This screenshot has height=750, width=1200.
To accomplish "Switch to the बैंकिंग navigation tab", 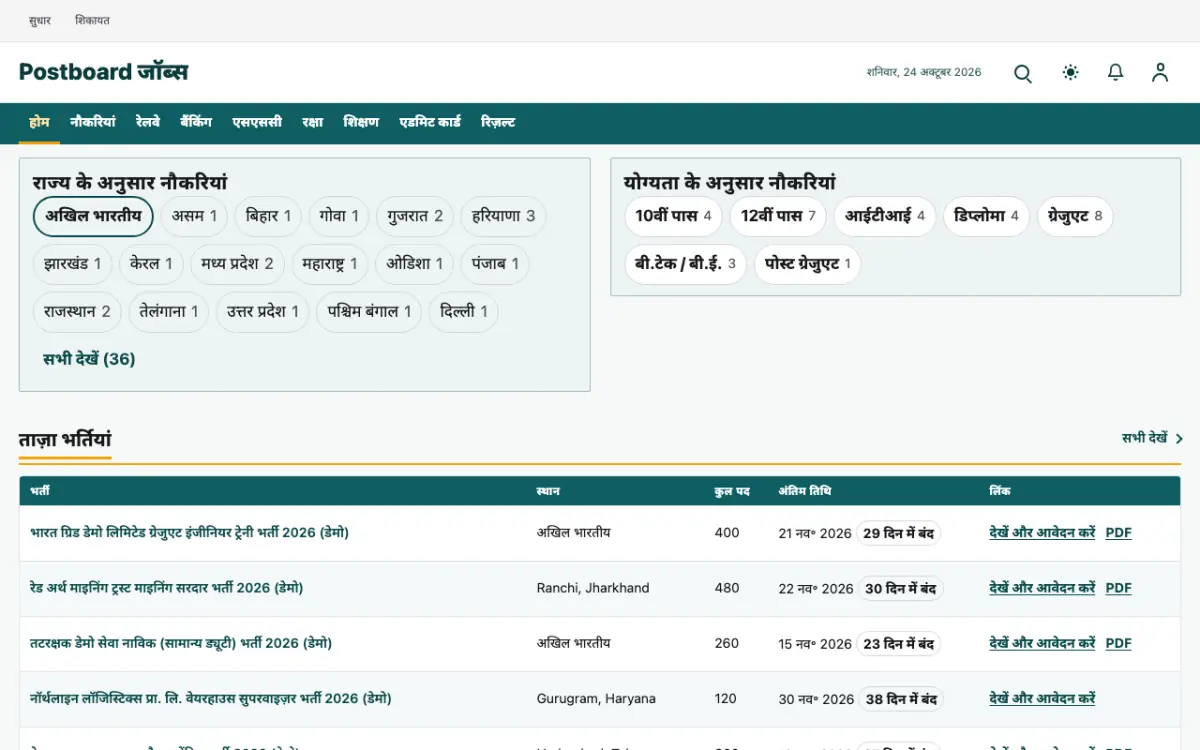I will pyautogui.click(x=196, y=122).
